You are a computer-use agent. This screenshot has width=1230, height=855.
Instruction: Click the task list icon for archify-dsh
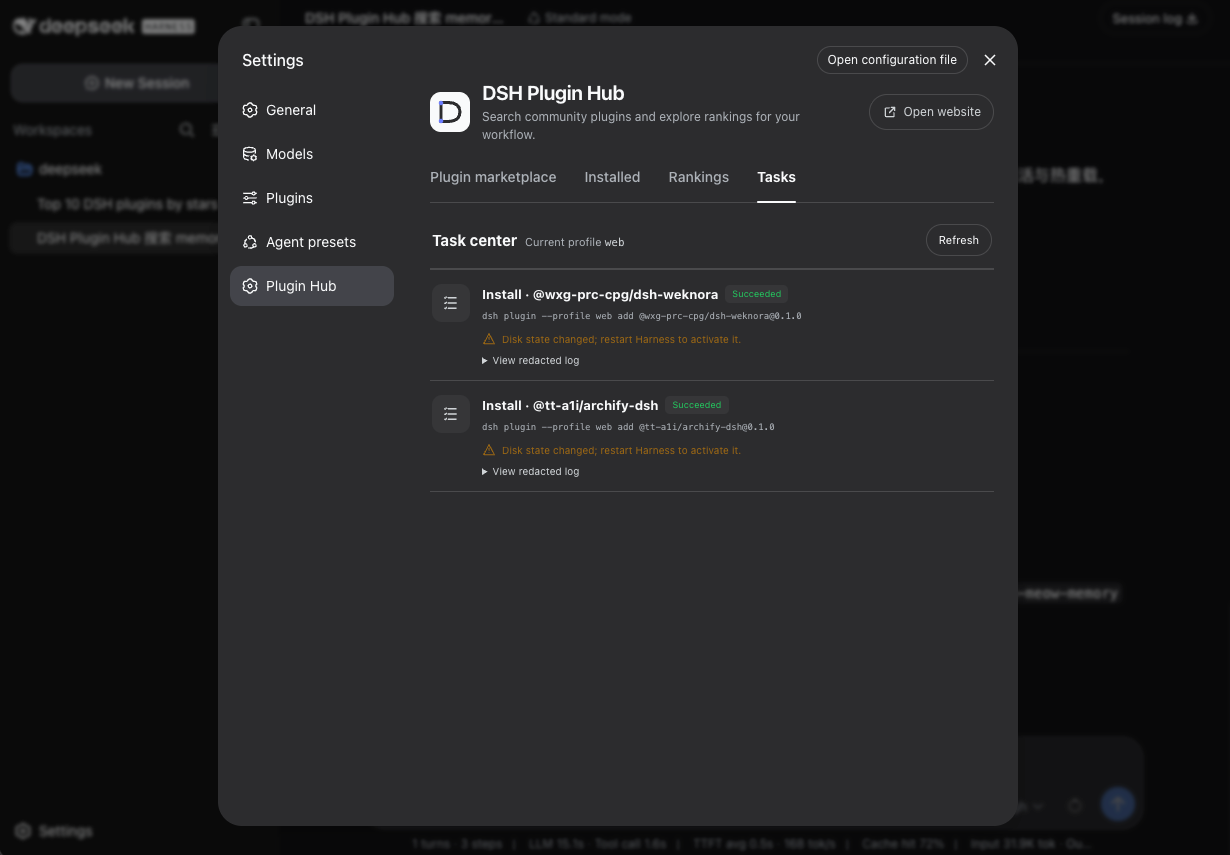click(x=451, y=414)
